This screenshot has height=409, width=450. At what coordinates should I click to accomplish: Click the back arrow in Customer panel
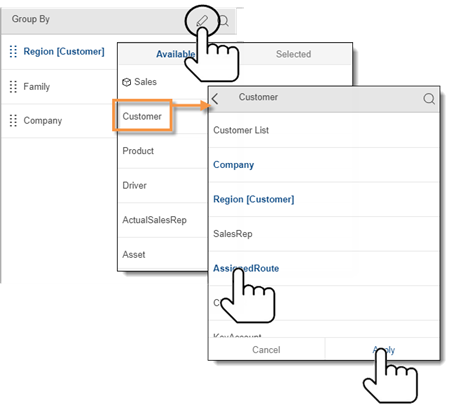pyautogui.click(x=215, y=99)
